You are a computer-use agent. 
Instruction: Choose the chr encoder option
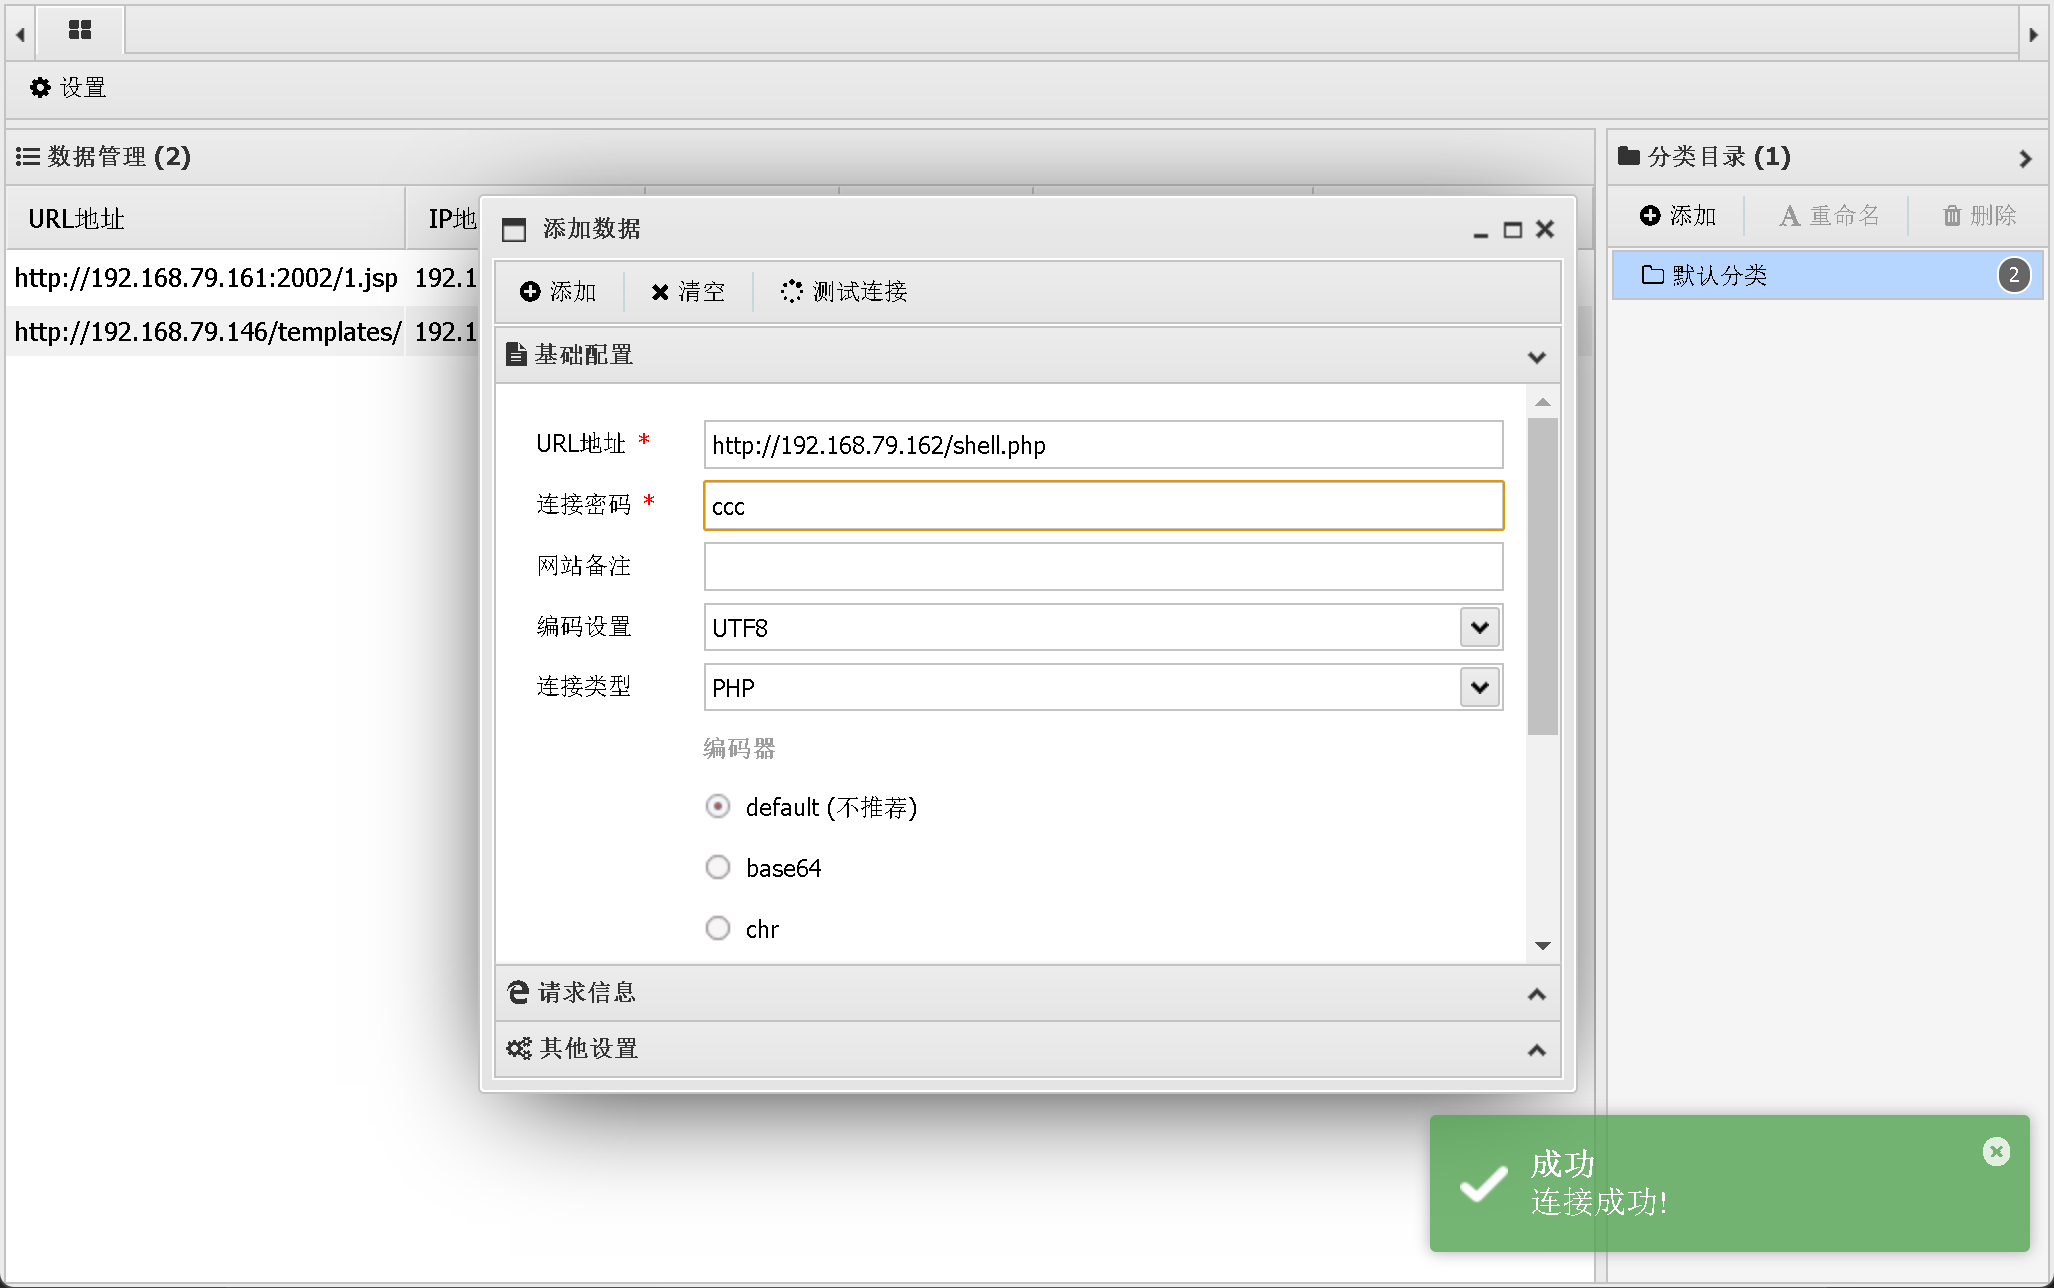[718, 928]
